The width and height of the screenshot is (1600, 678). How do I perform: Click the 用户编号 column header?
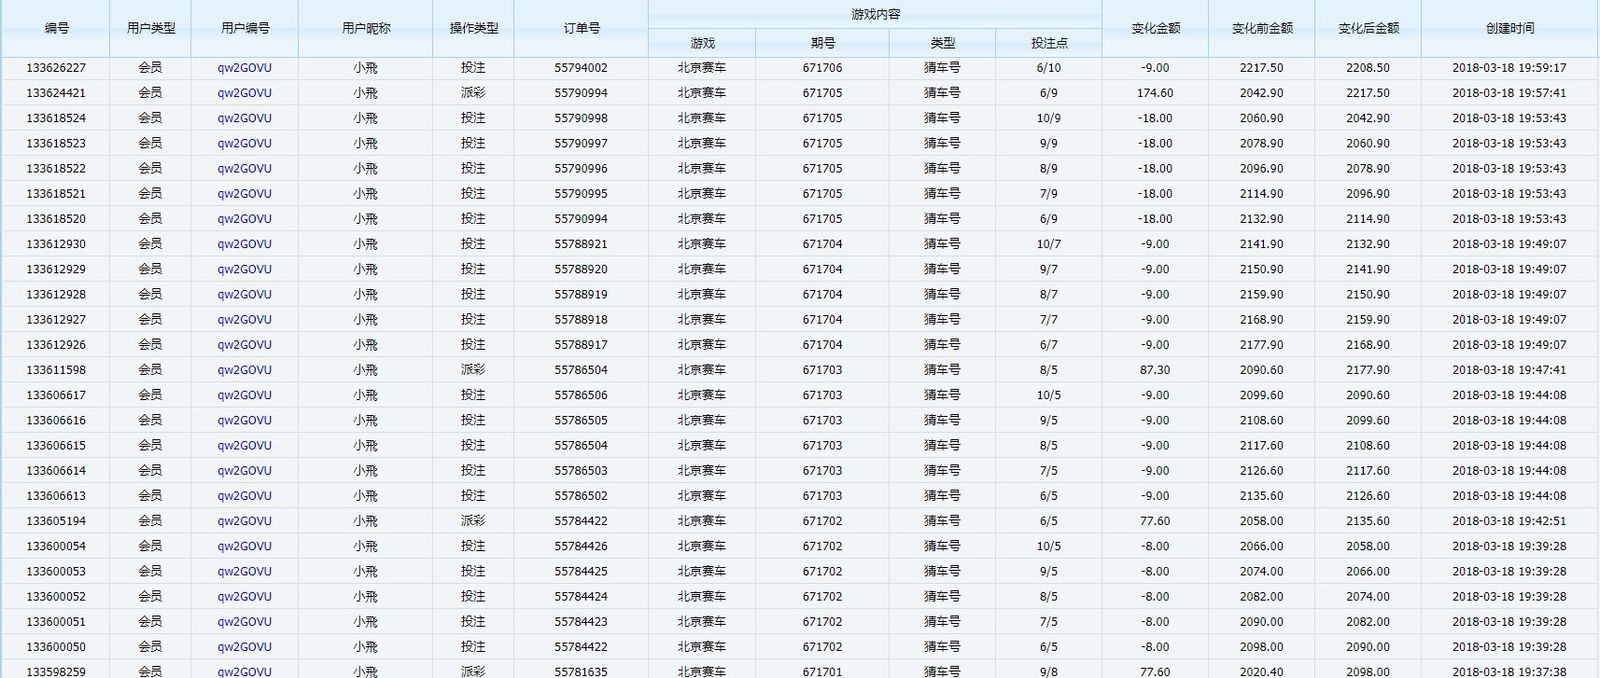(x=245, y=28)
